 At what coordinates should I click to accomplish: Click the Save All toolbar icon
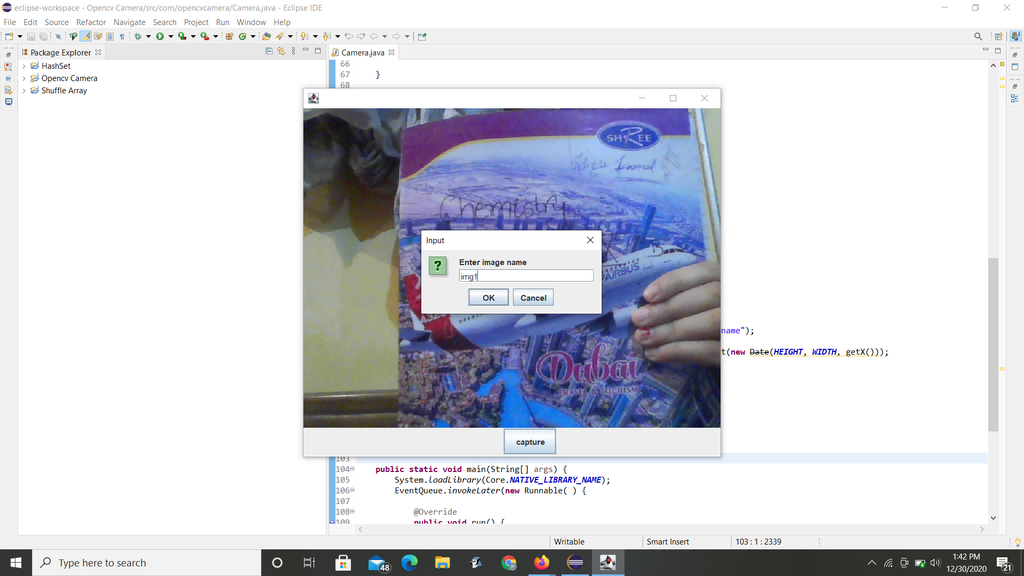click(x=43, y=37)
